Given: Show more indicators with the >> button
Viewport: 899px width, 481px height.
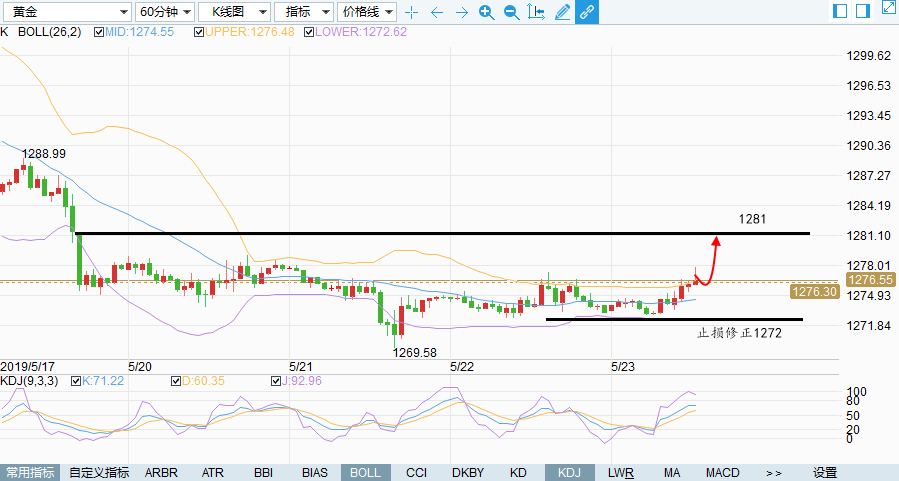Looking at the screenshot, I should pos(773,473).
